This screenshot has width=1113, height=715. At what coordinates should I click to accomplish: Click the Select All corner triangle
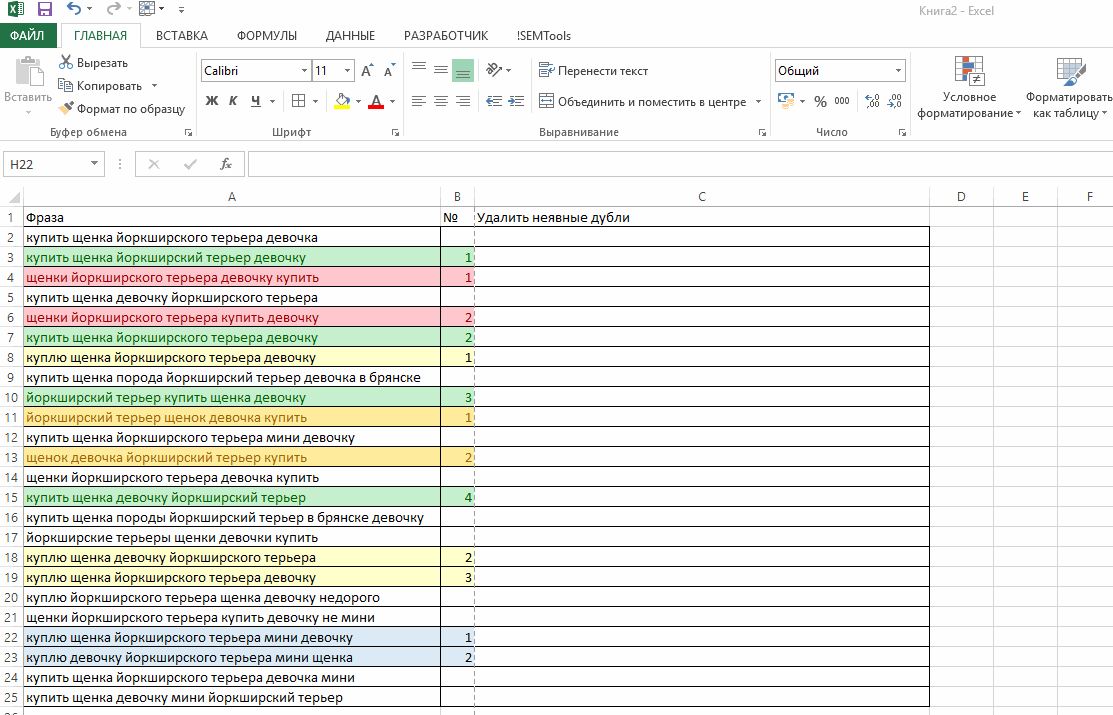12,197
